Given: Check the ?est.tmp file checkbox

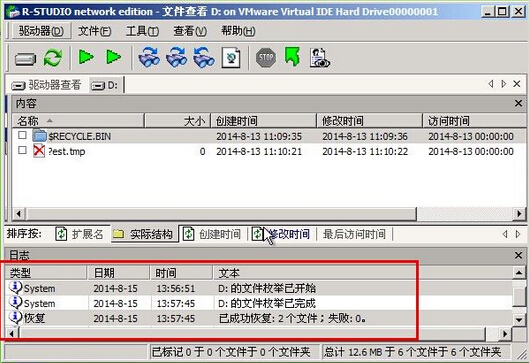Looking at the screenshot, I should point(22,150).
